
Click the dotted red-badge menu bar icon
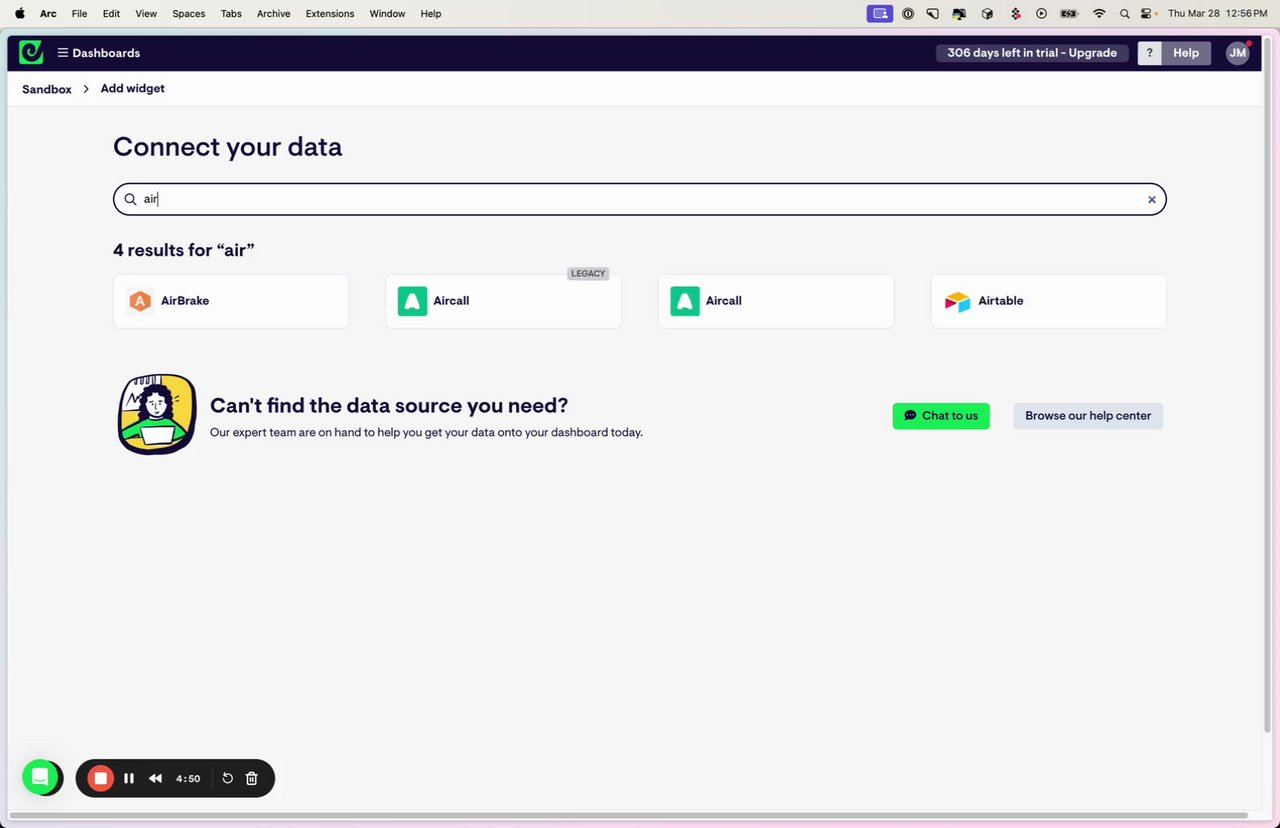point(1015,14)
